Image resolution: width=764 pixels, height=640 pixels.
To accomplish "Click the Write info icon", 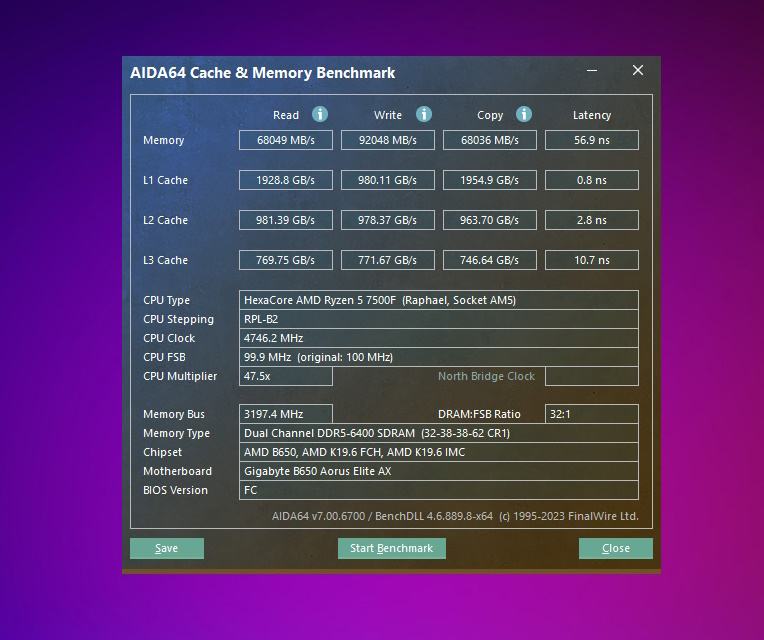I will 423,114.
